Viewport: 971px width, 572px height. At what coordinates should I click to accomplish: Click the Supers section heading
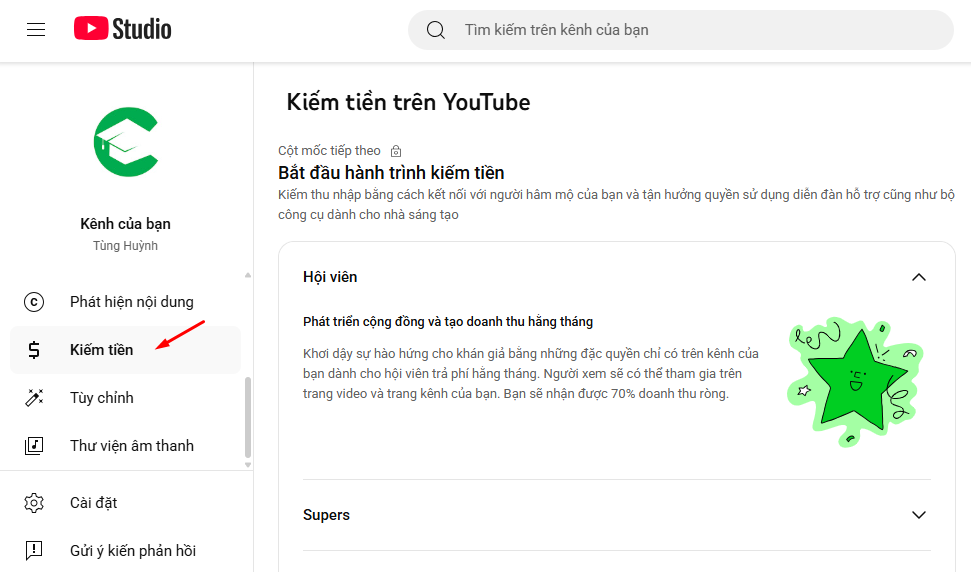(326, 515)
